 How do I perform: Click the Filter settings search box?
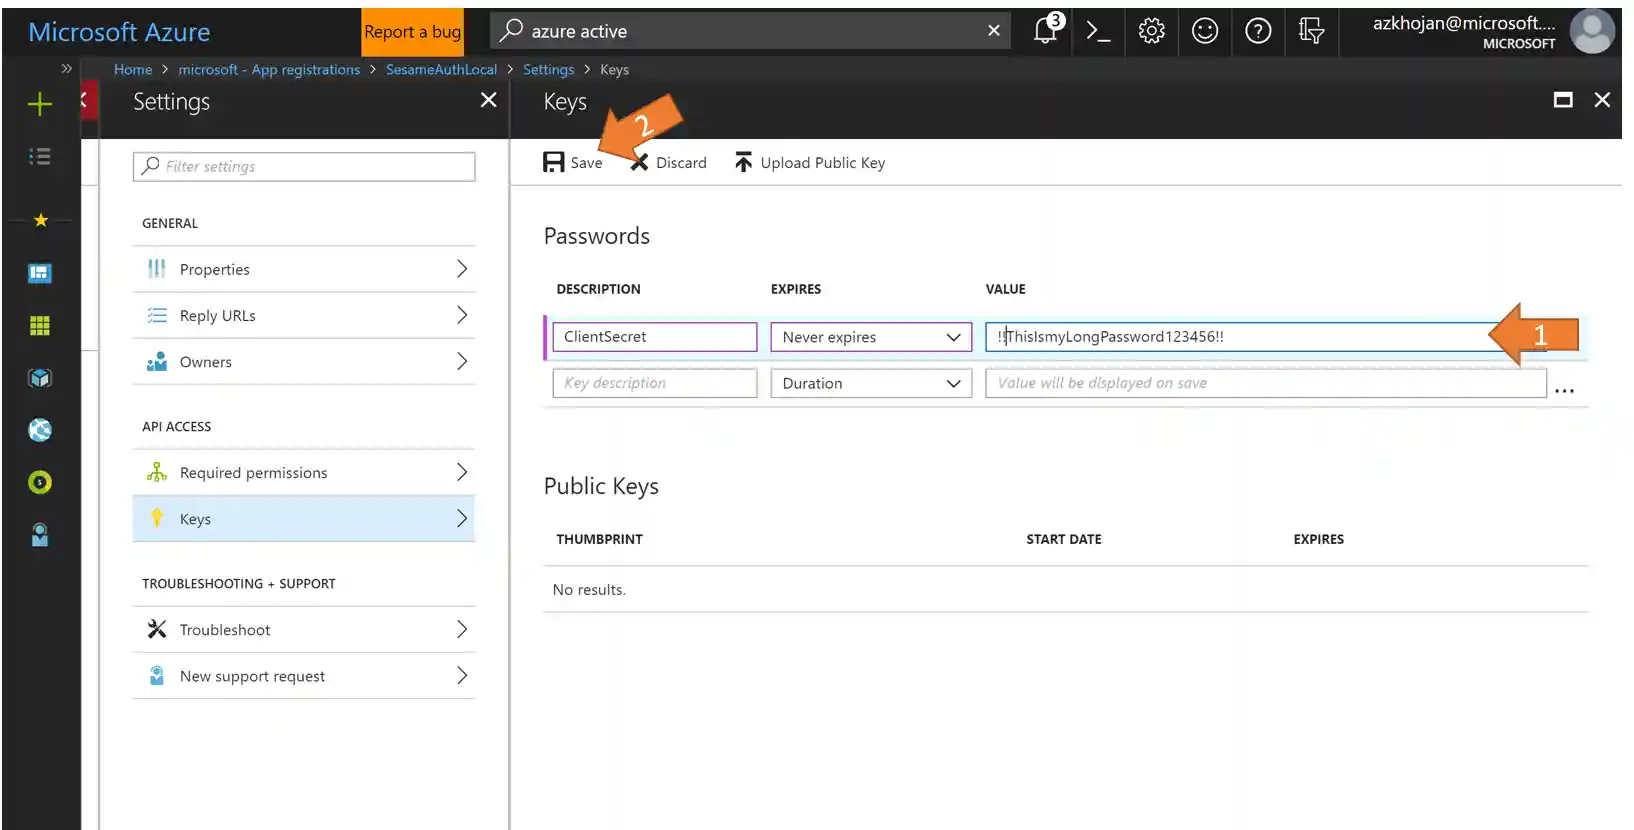[304, 166]
